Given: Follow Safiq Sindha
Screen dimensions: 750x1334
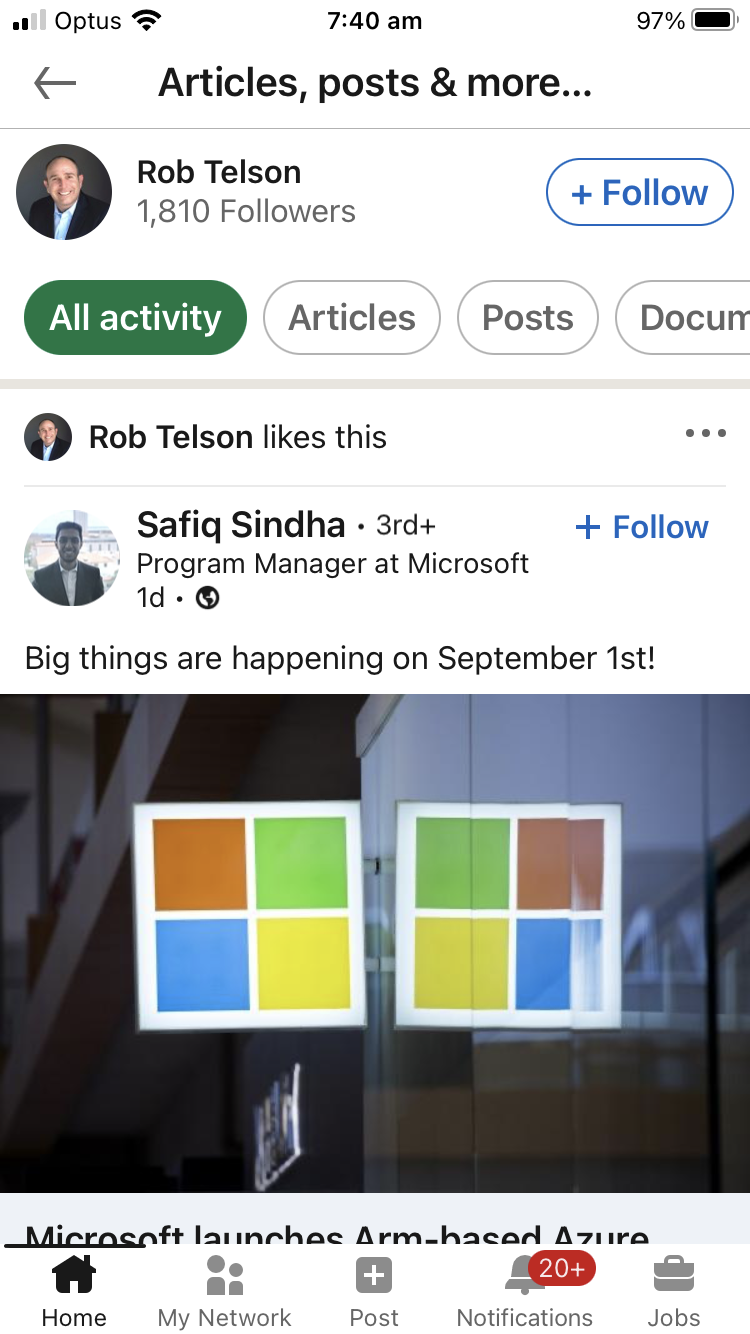Looking at the screenshot, I should click(642, 527).
